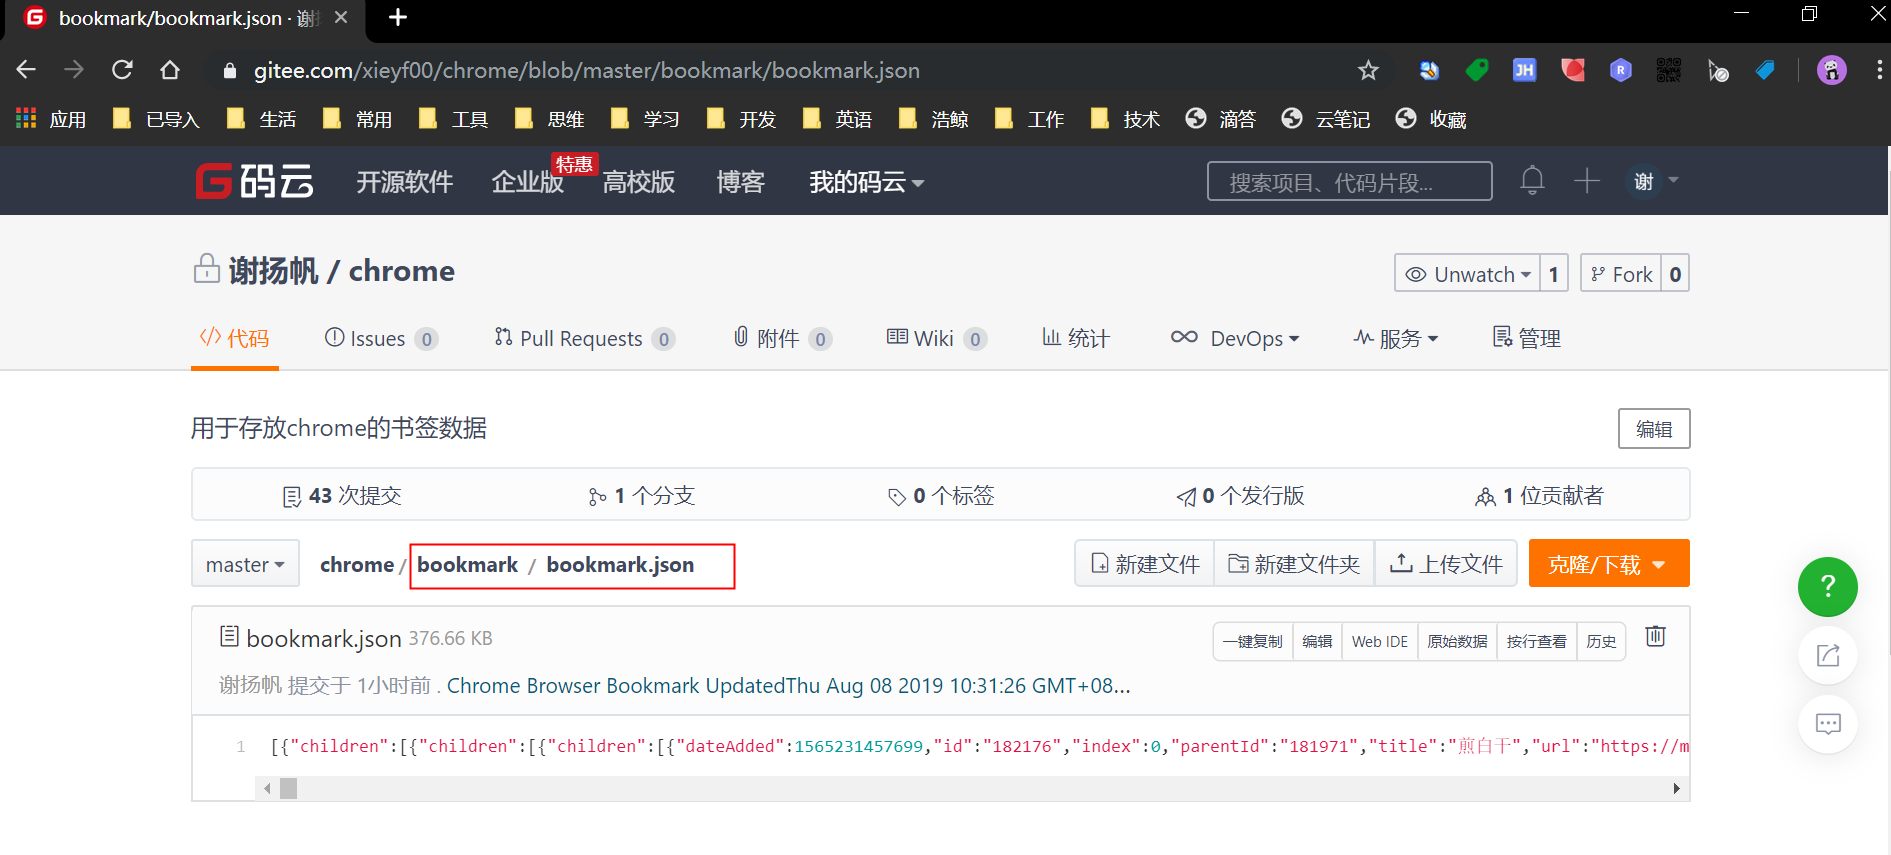Expand the DevOps menu
The width and height of the screenshot is (1891, 855).
tap(1235, 339)
